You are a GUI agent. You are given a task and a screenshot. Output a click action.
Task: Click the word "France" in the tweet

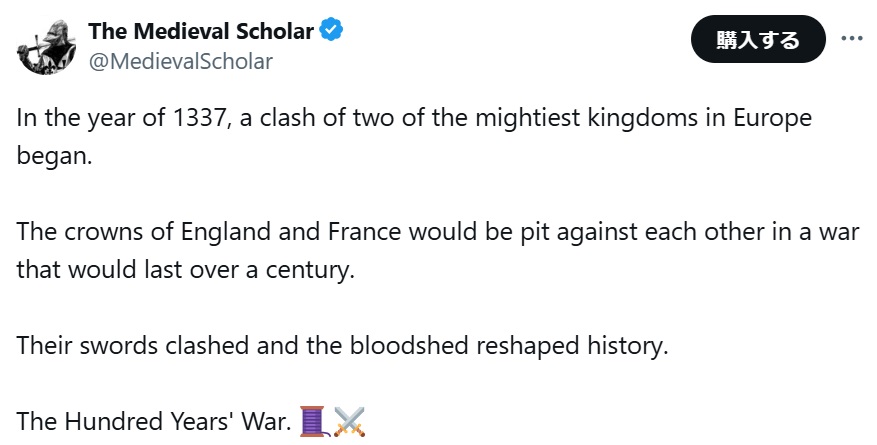[x=364, y=232]
